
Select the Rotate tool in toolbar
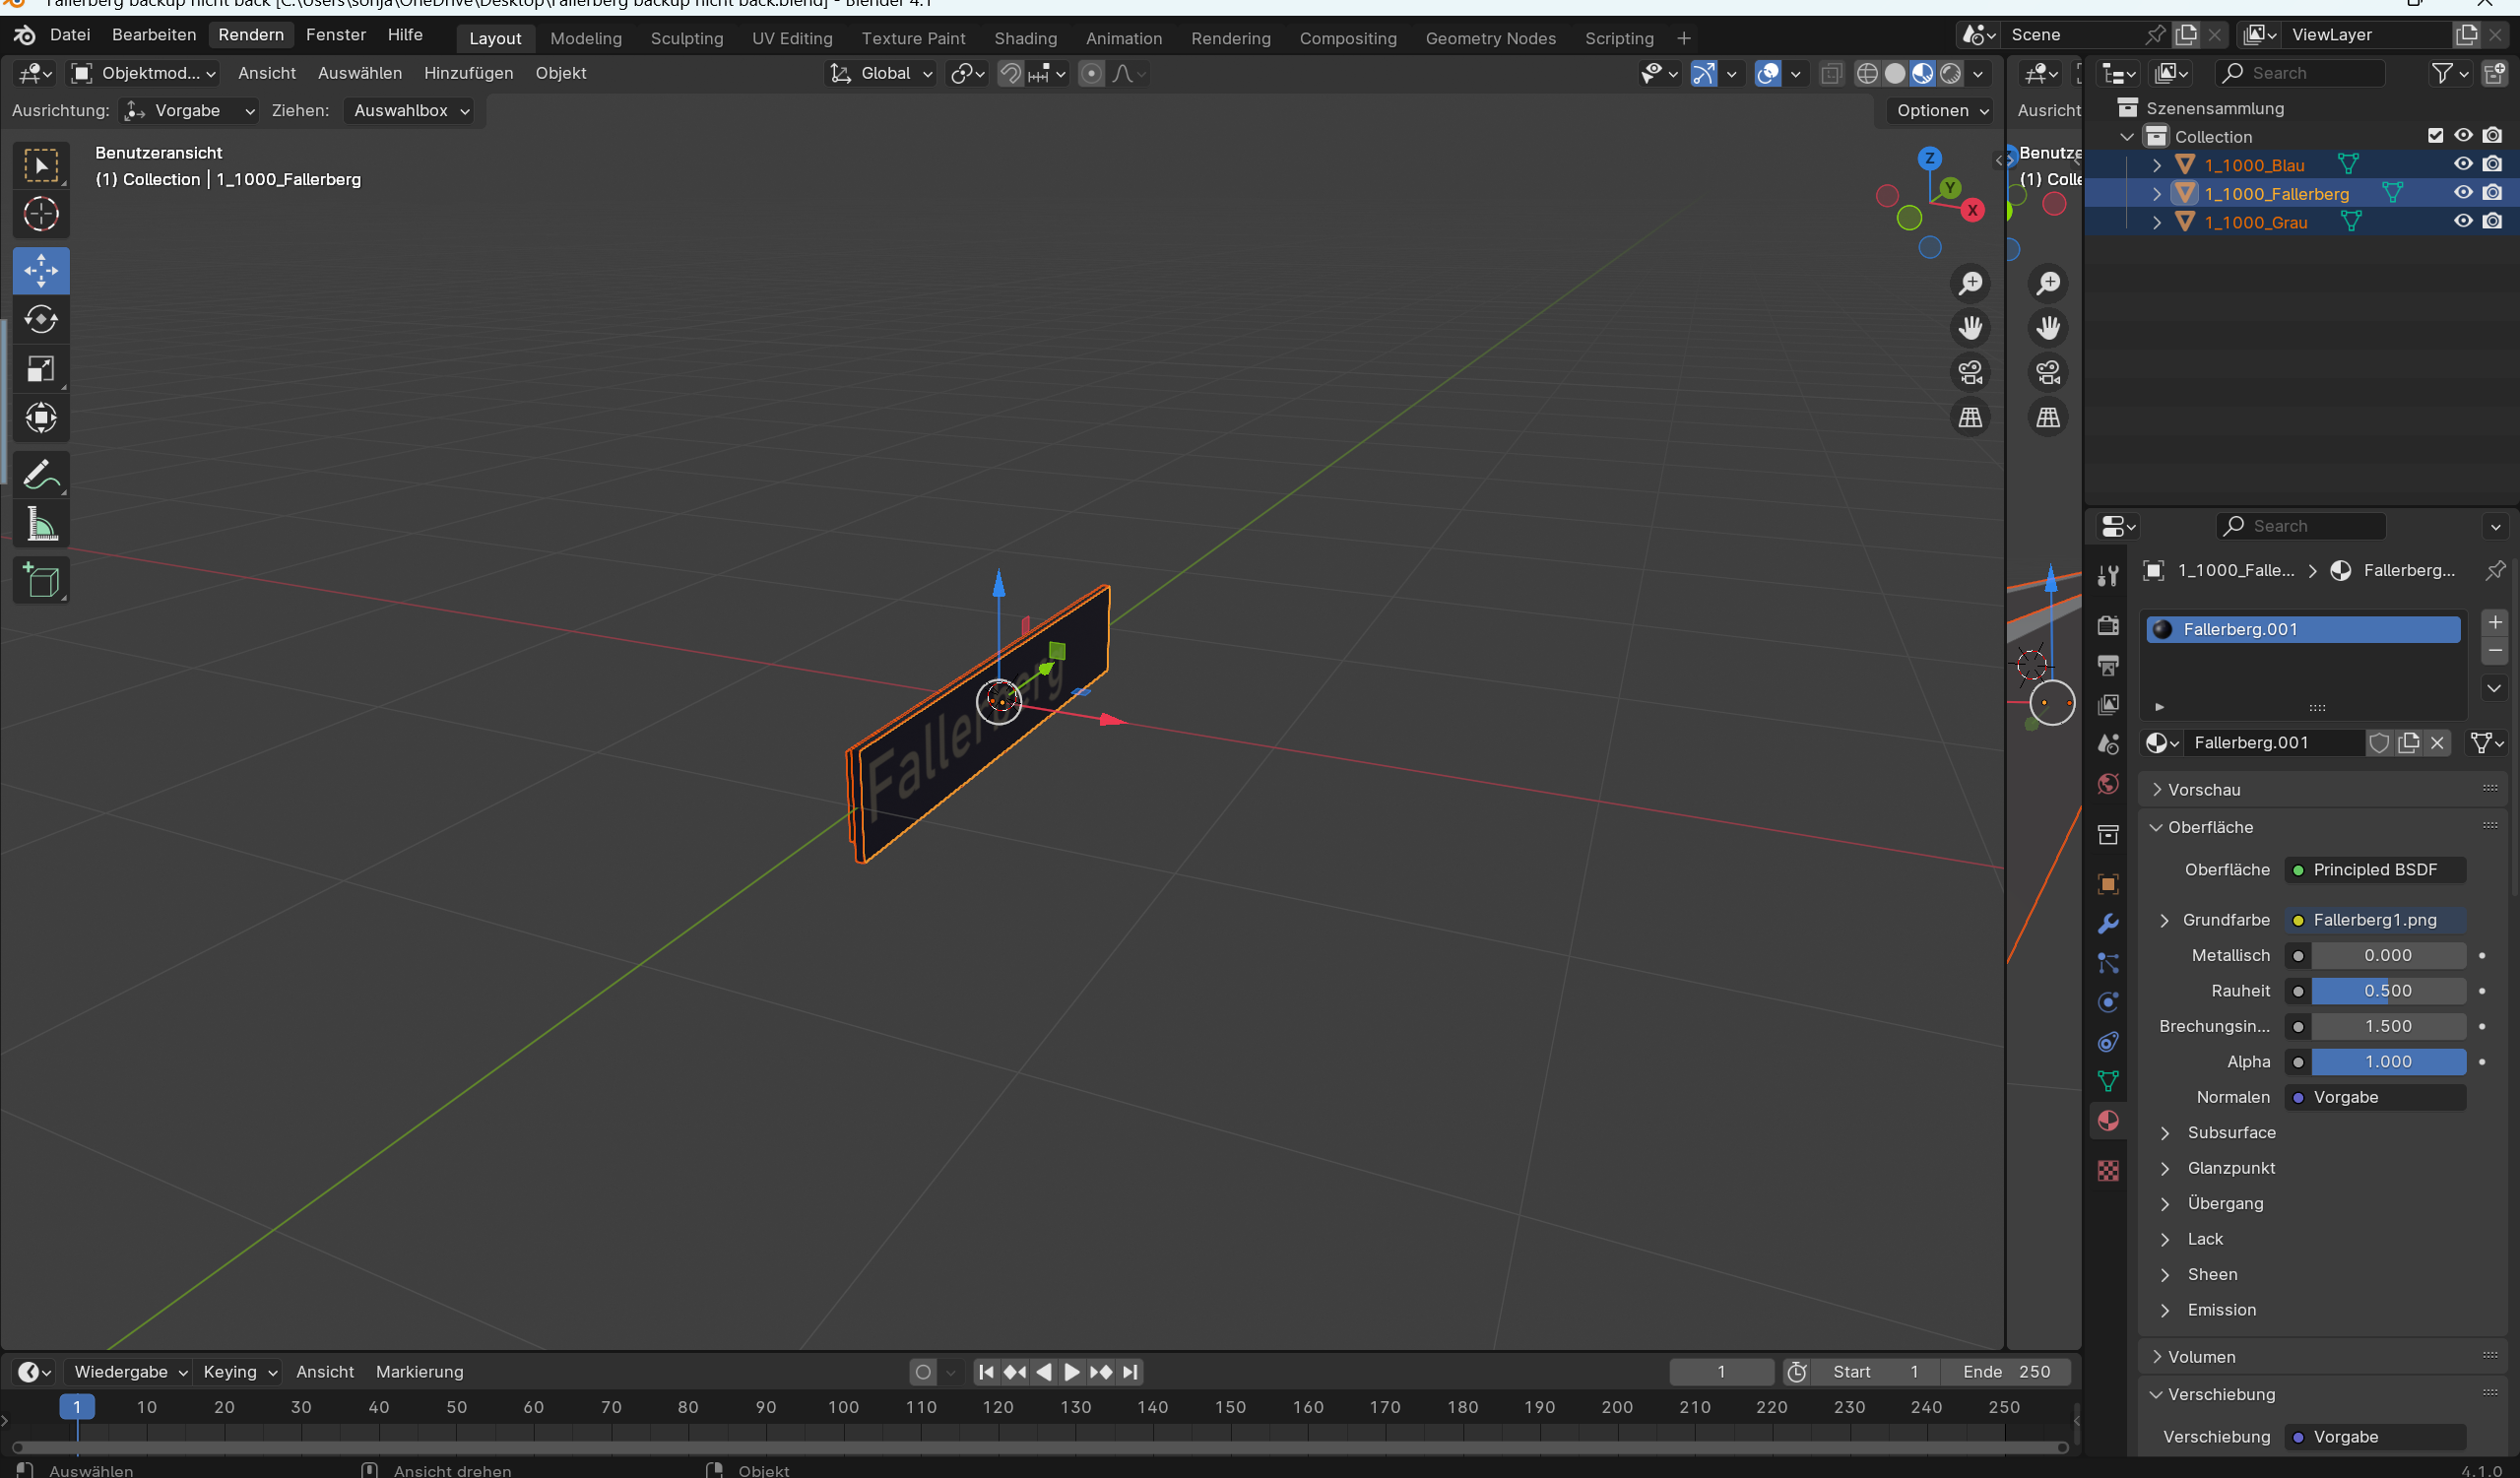tap(41, 320)
